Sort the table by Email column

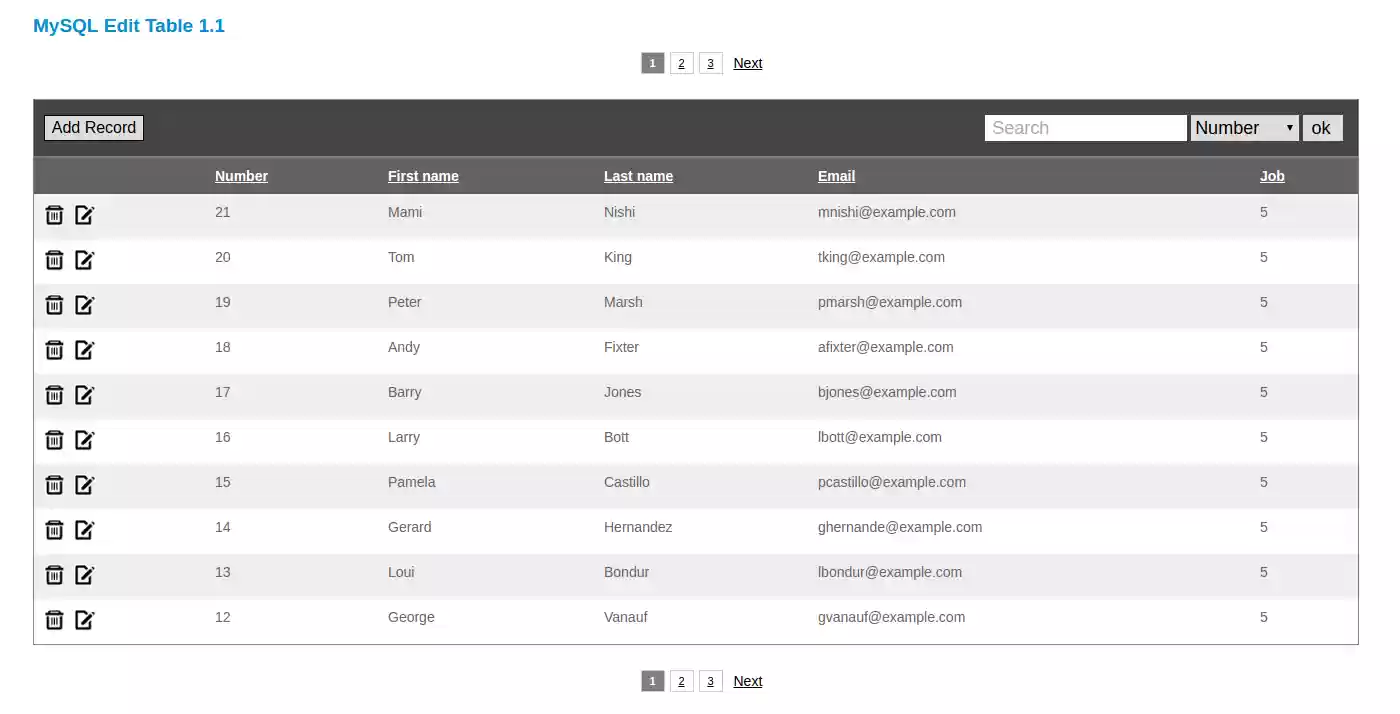[836, 176]
